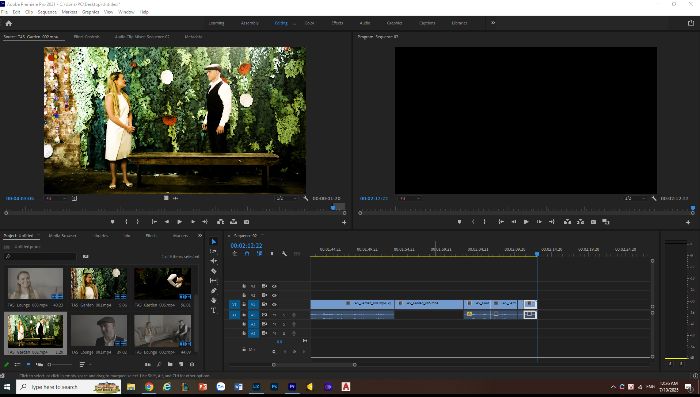The image size is (700, 397).
Task: Switch to Media Browser tab
Action: point(62,235)
